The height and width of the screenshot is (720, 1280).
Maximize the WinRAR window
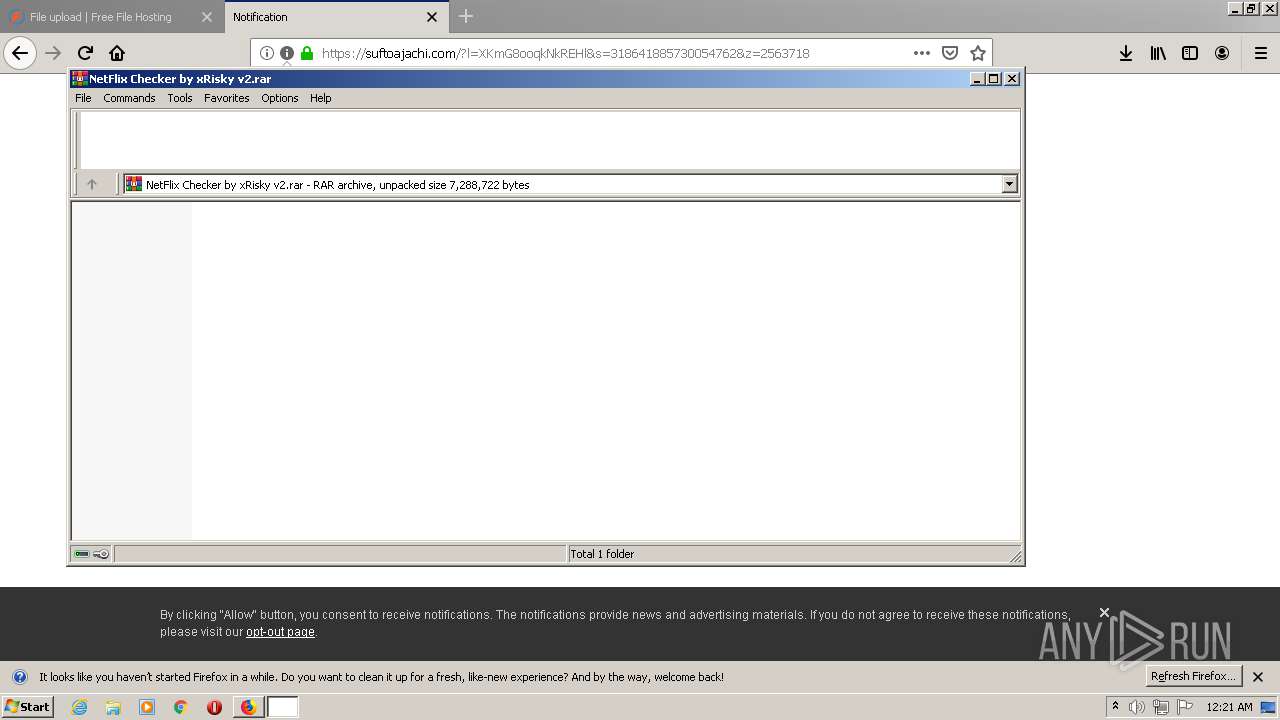(994, 79)
